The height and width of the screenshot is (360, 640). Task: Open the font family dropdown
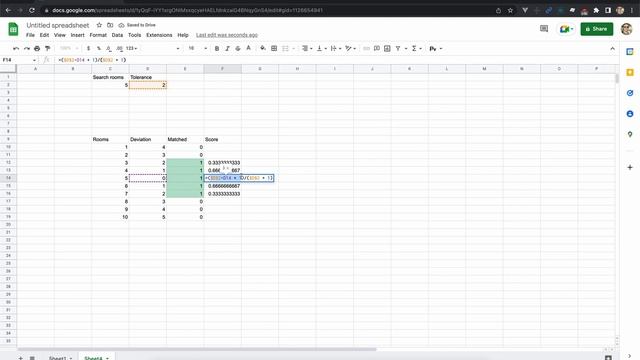[161, 49]
